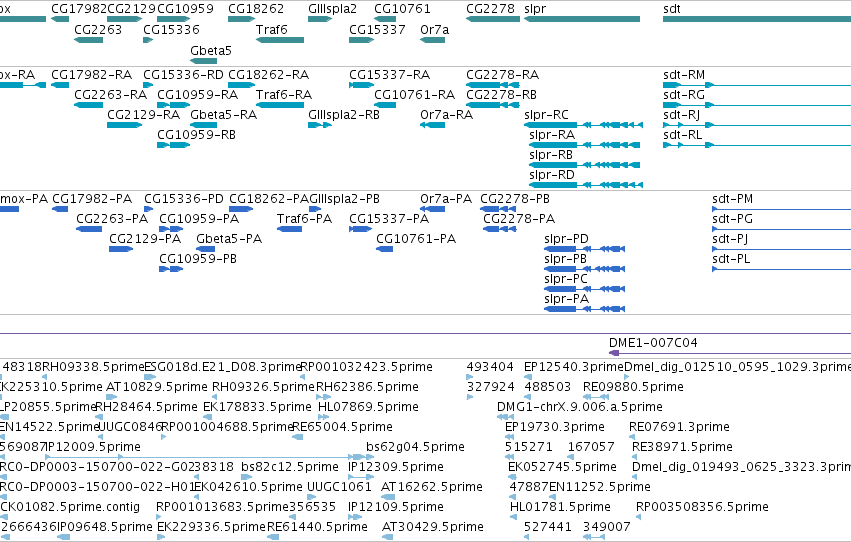Image resolution: width=851 pixels, height=542 pixels.
Task: Select the CG2263 gene label
Action: (98, 29)
